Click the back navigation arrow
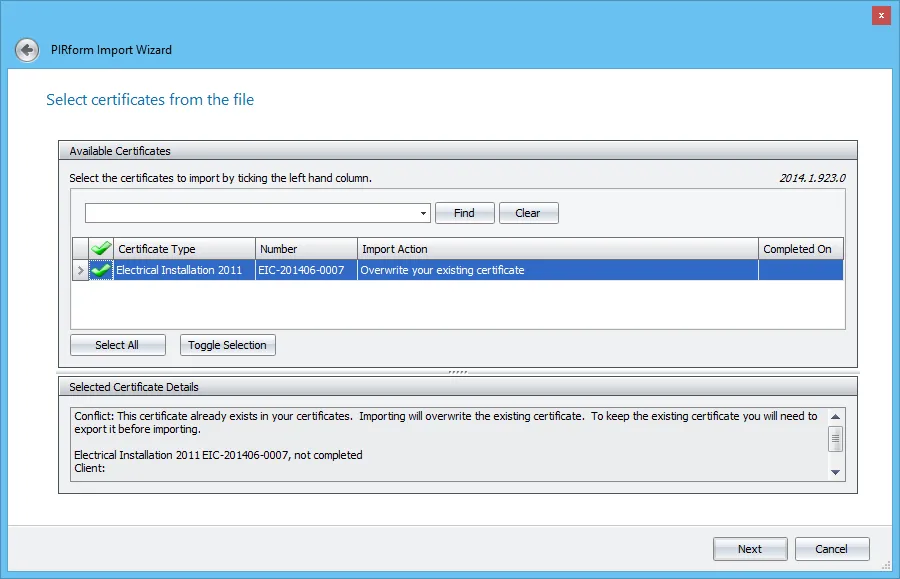 [x=26, y=49]
